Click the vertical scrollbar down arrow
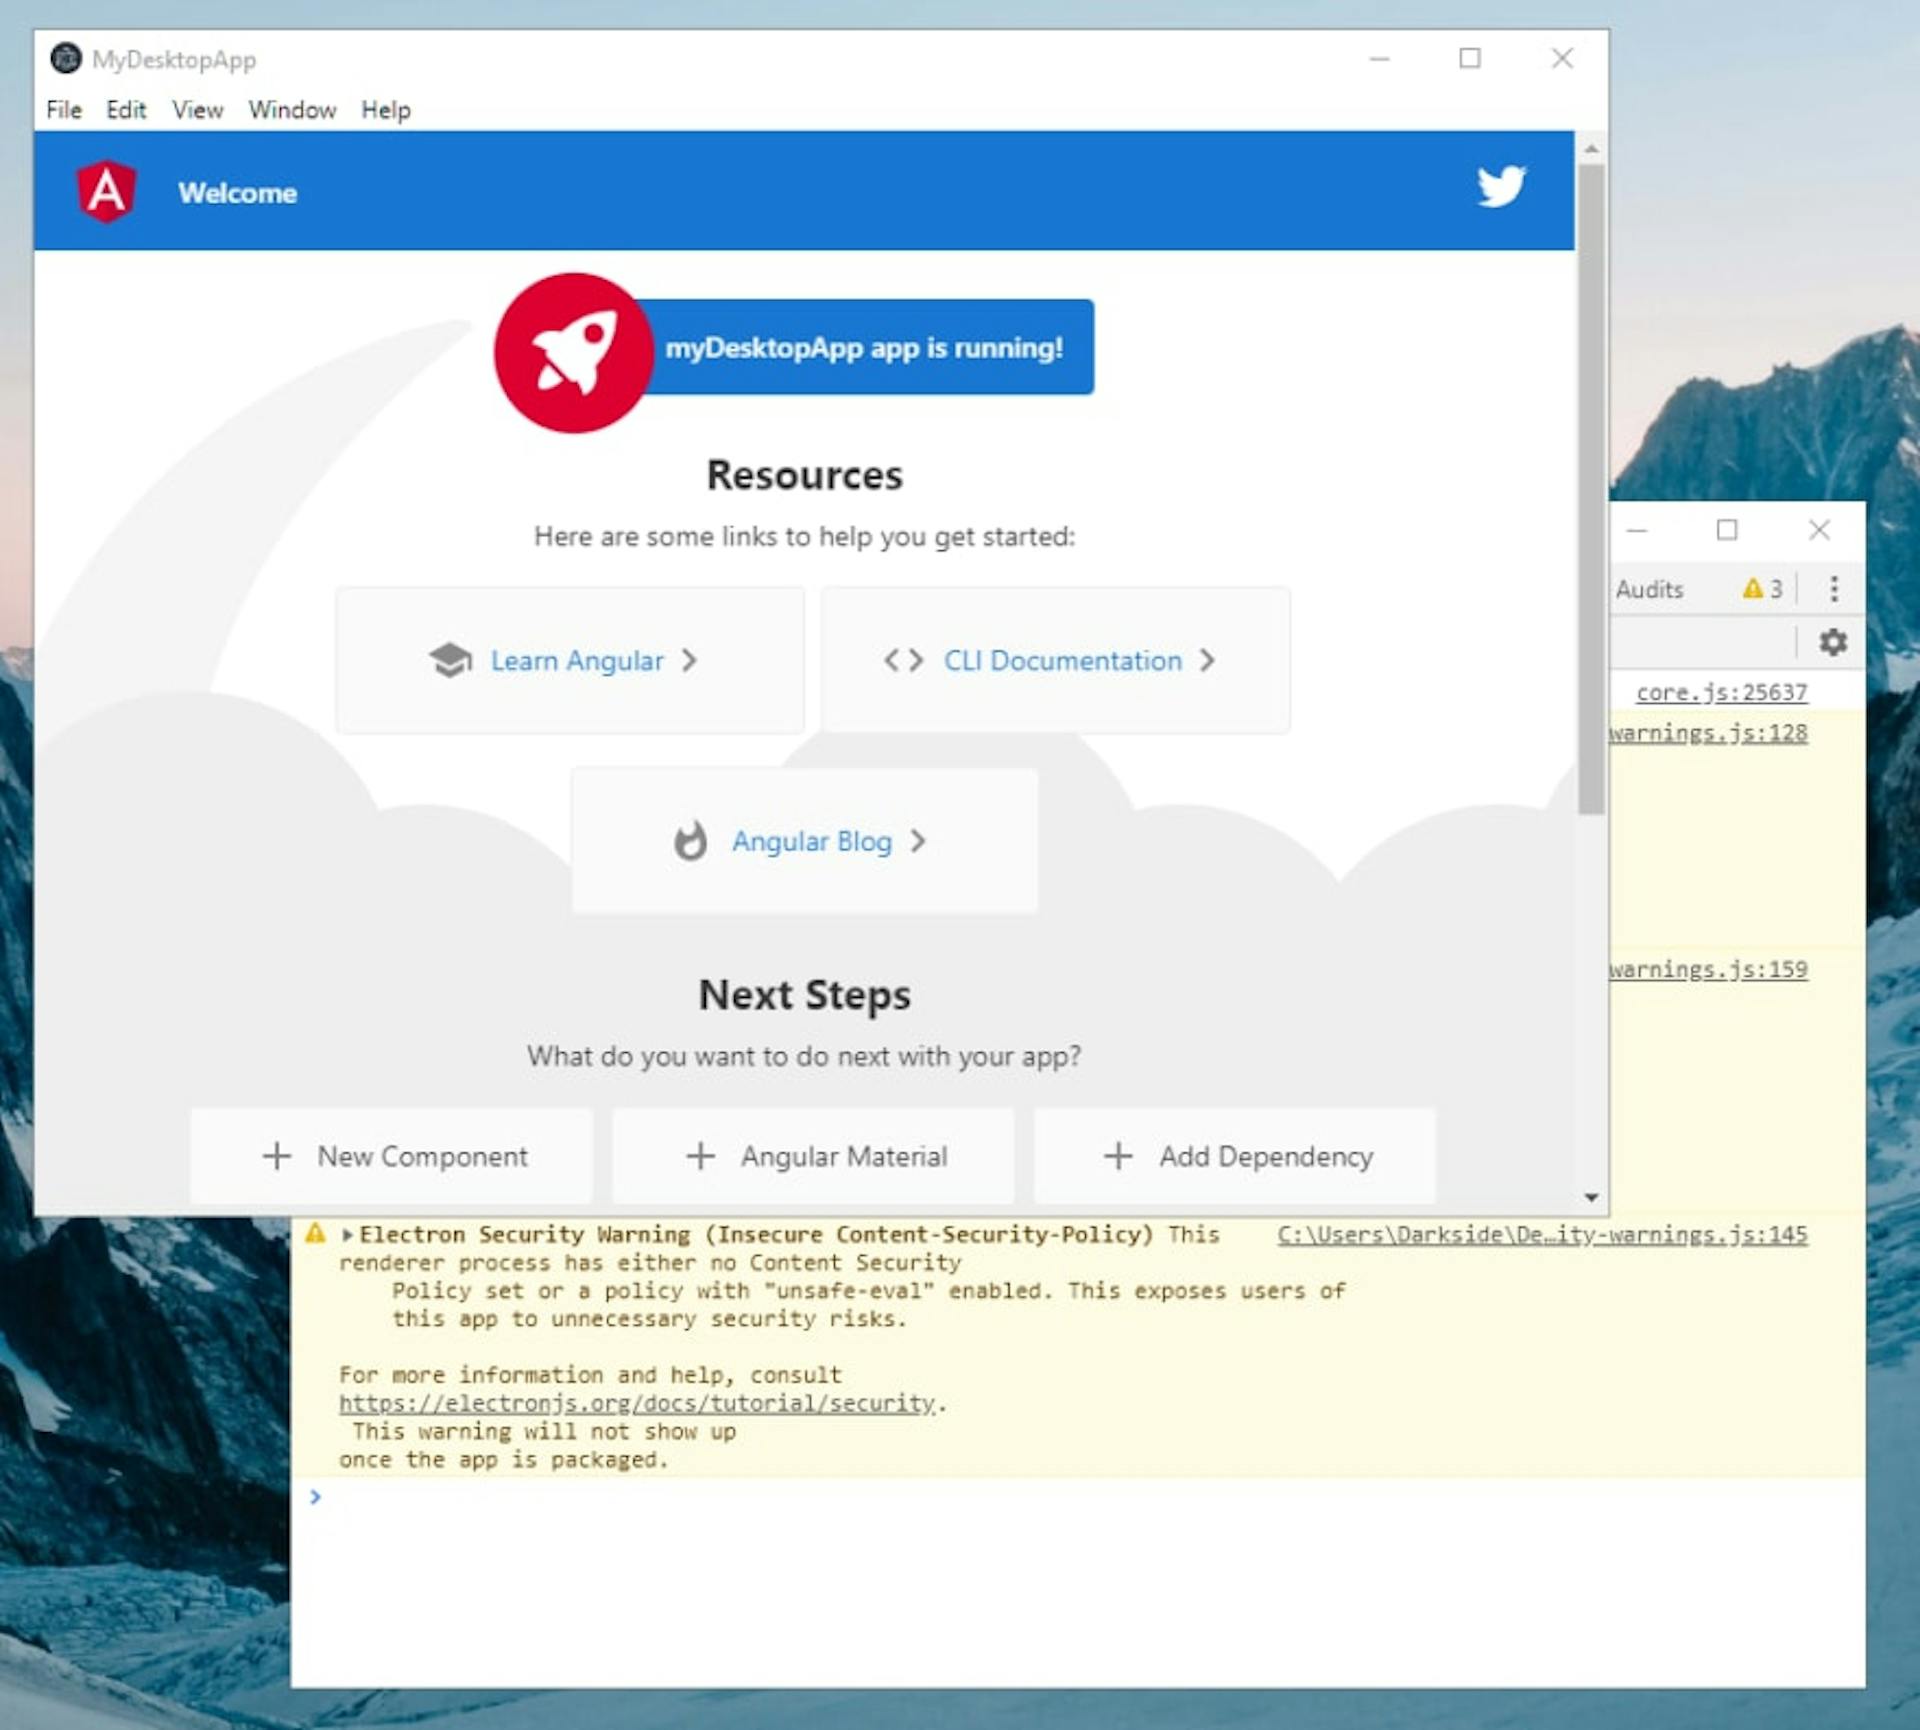 pos(1591,1197)
